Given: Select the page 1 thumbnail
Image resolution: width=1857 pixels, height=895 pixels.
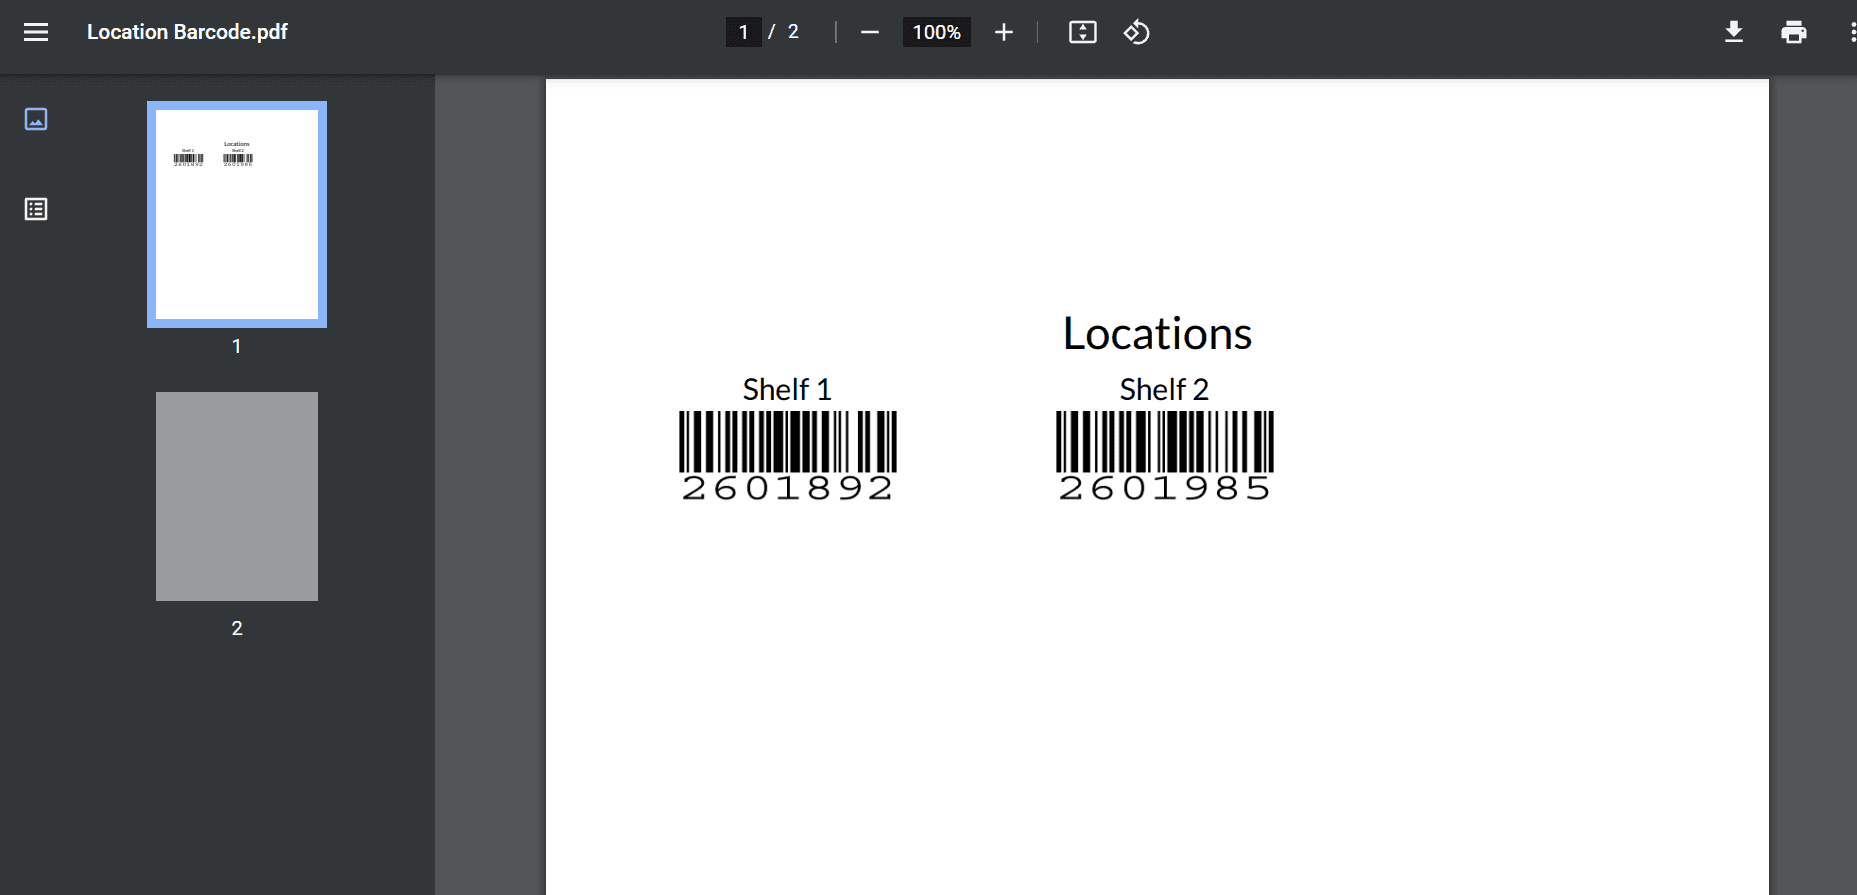Looking at the screenshot, I should [x=237, y=214].
